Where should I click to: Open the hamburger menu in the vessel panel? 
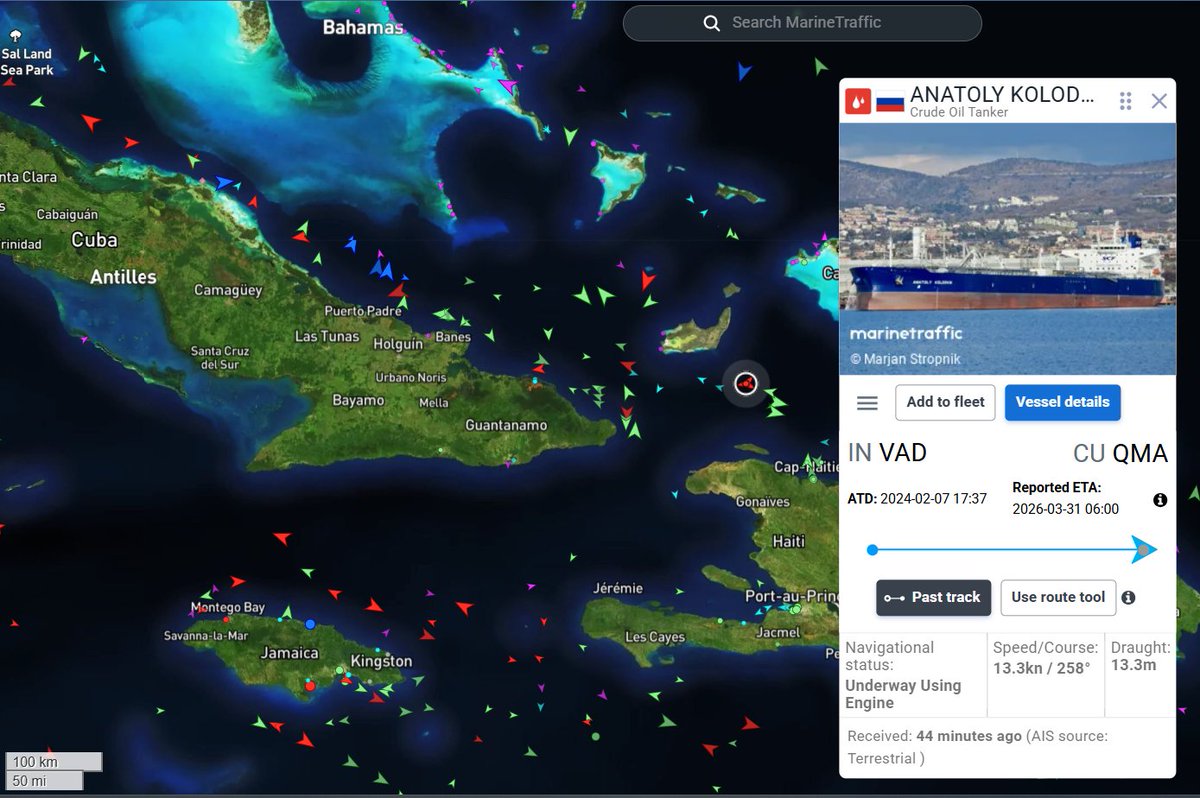click(x=866, y=402)
